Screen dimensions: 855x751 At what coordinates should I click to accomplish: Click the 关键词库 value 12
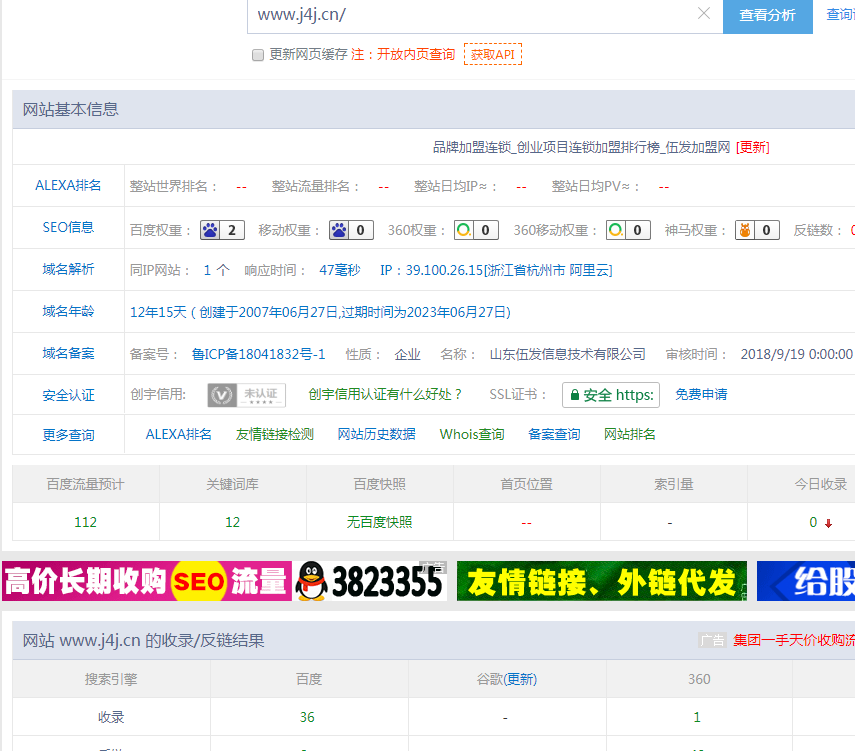tap(232, 522)
